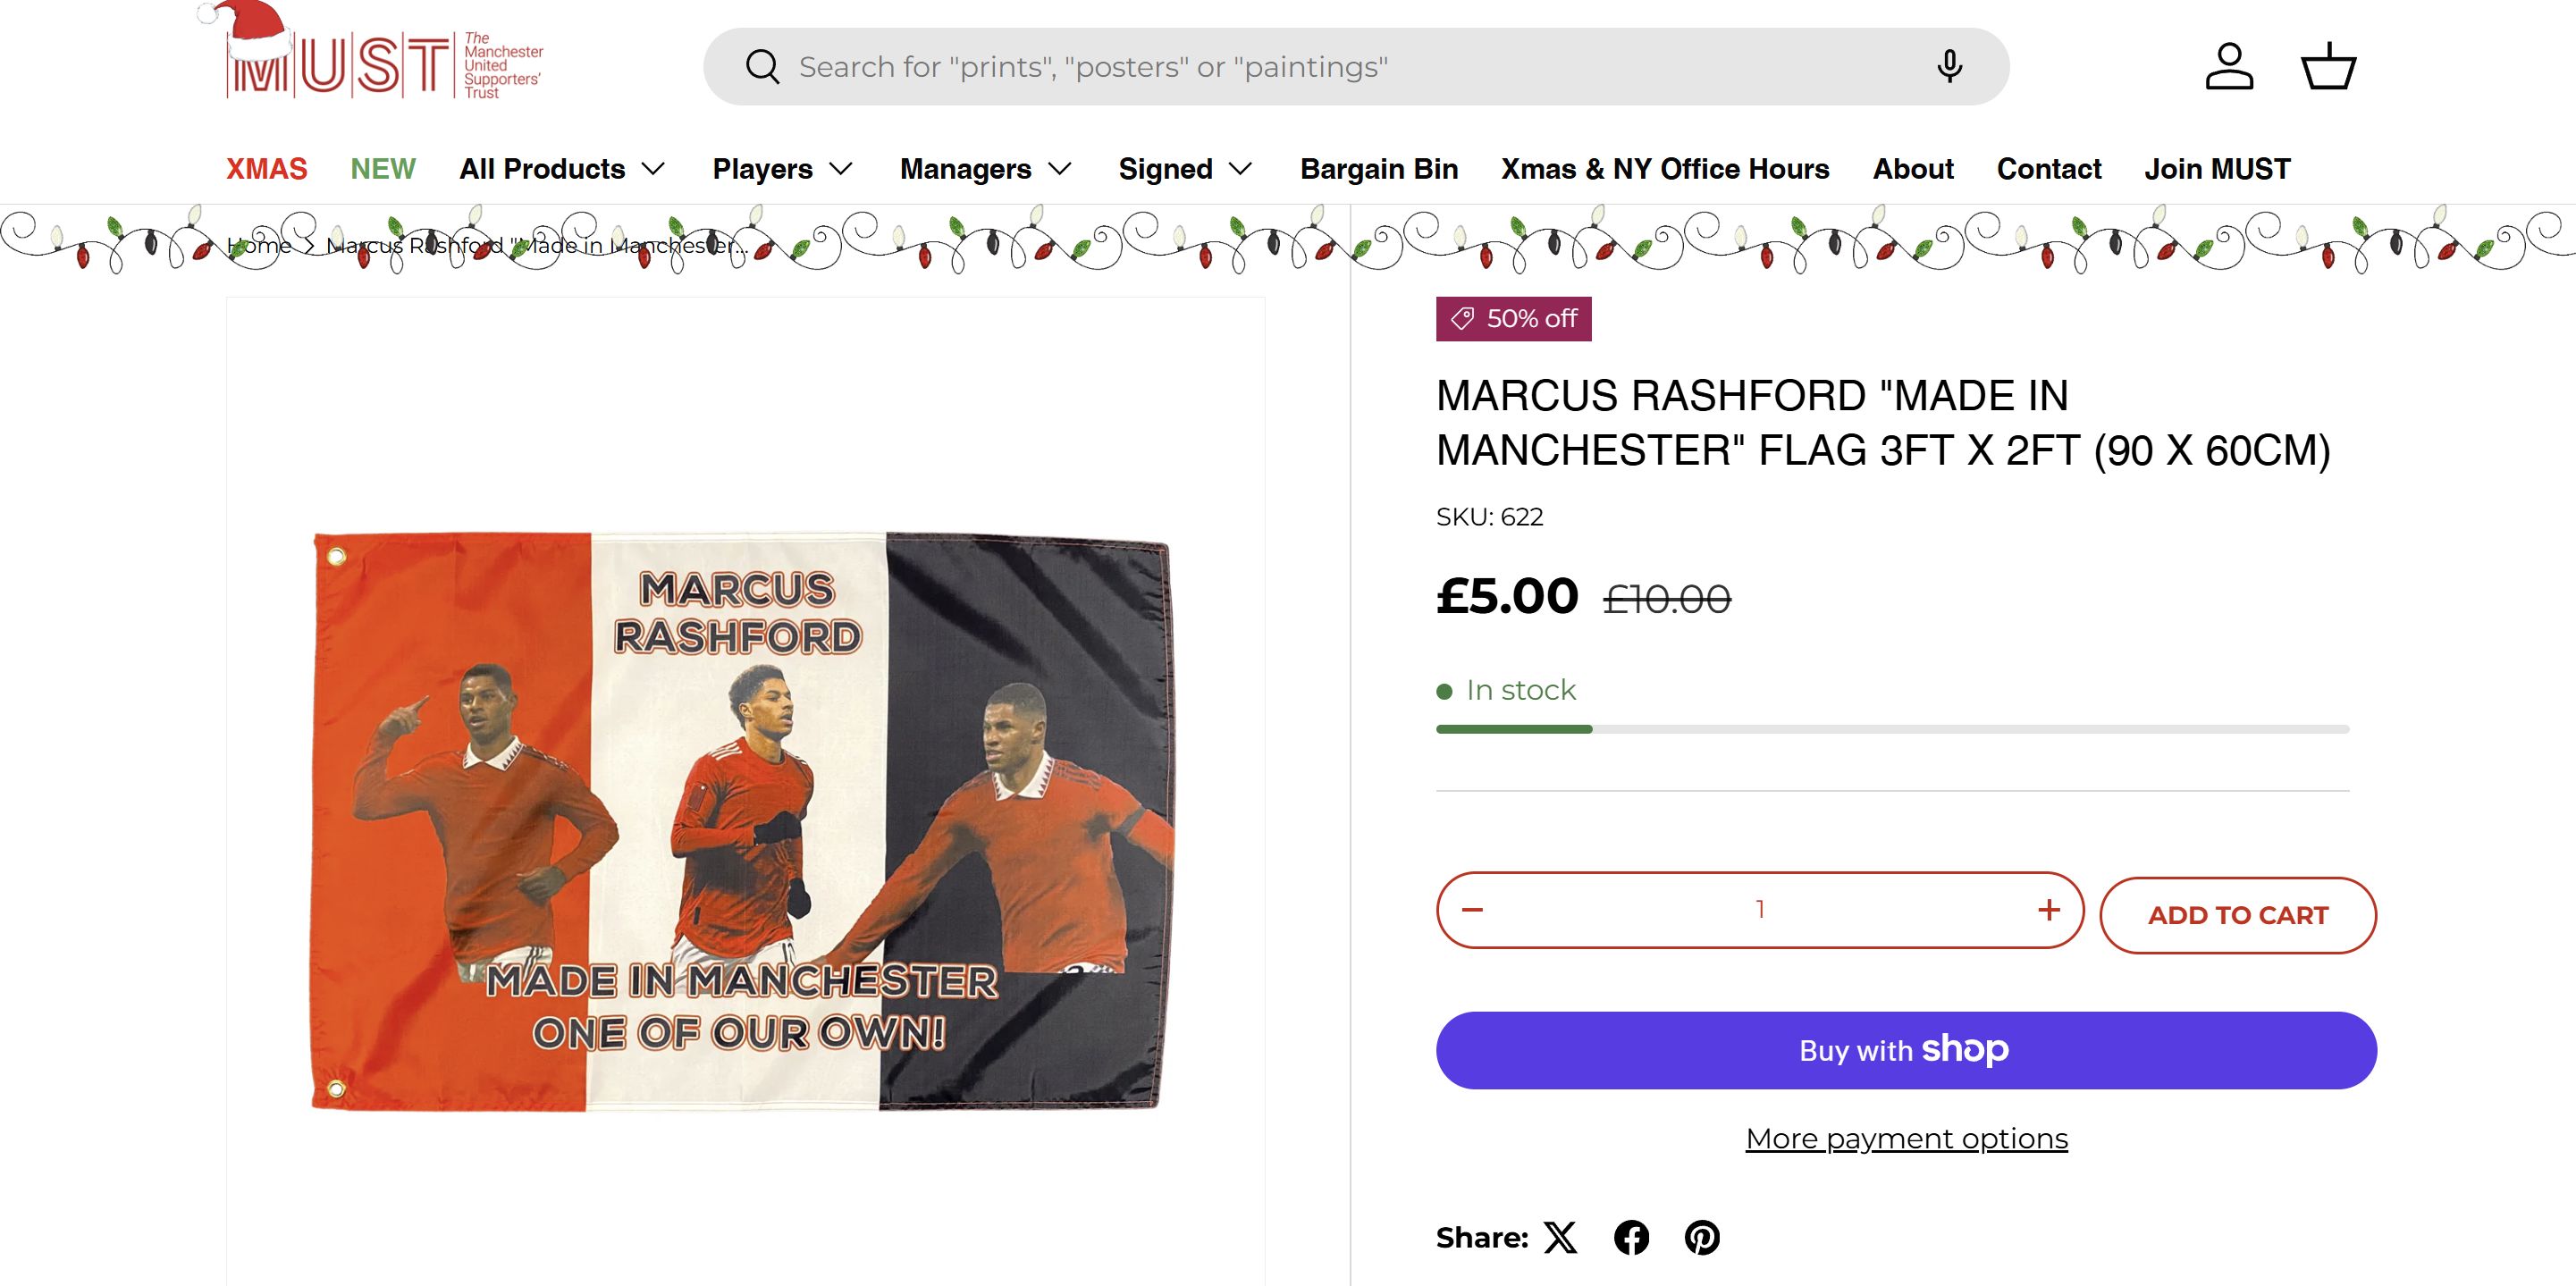Share product on Pinterest
The width and height of the screenshot is (2576, 1286).
(1702, 1238)
